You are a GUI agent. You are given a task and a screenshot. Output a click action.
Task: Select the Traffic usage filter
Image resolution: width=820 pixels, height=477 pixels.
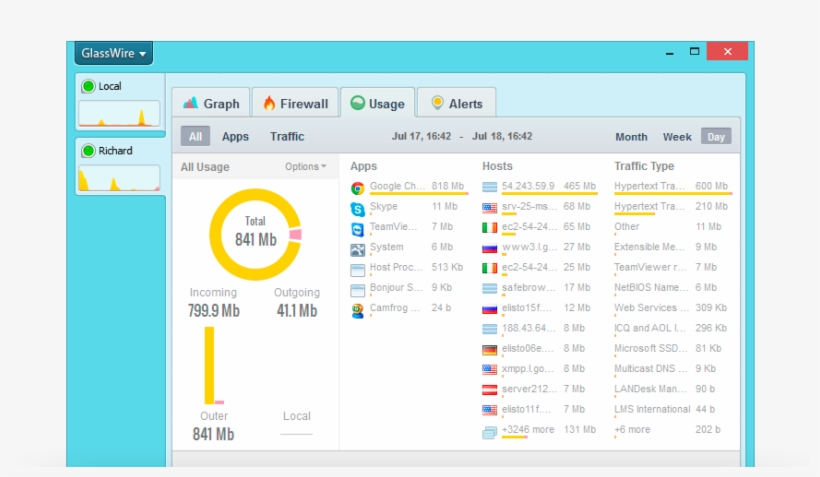click(x=287, y=137)
